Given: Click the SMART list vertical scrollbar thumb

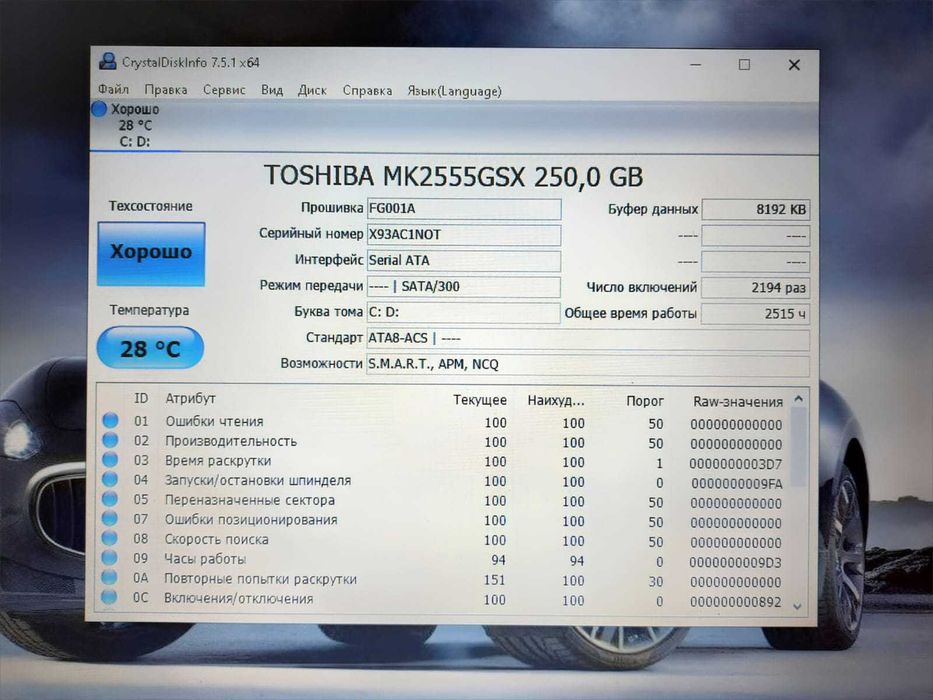Looking at the screenshot, I should (799, 446).
